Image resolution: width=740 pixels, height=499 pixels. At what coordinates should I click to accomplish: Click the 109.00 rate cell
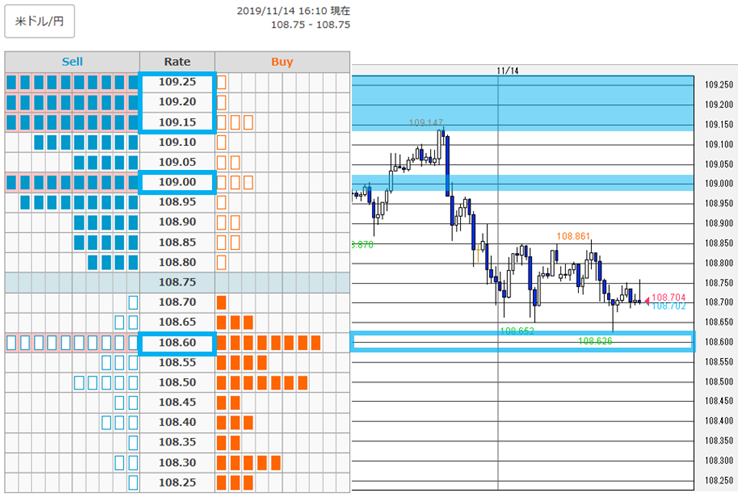(x=177, y=182)
